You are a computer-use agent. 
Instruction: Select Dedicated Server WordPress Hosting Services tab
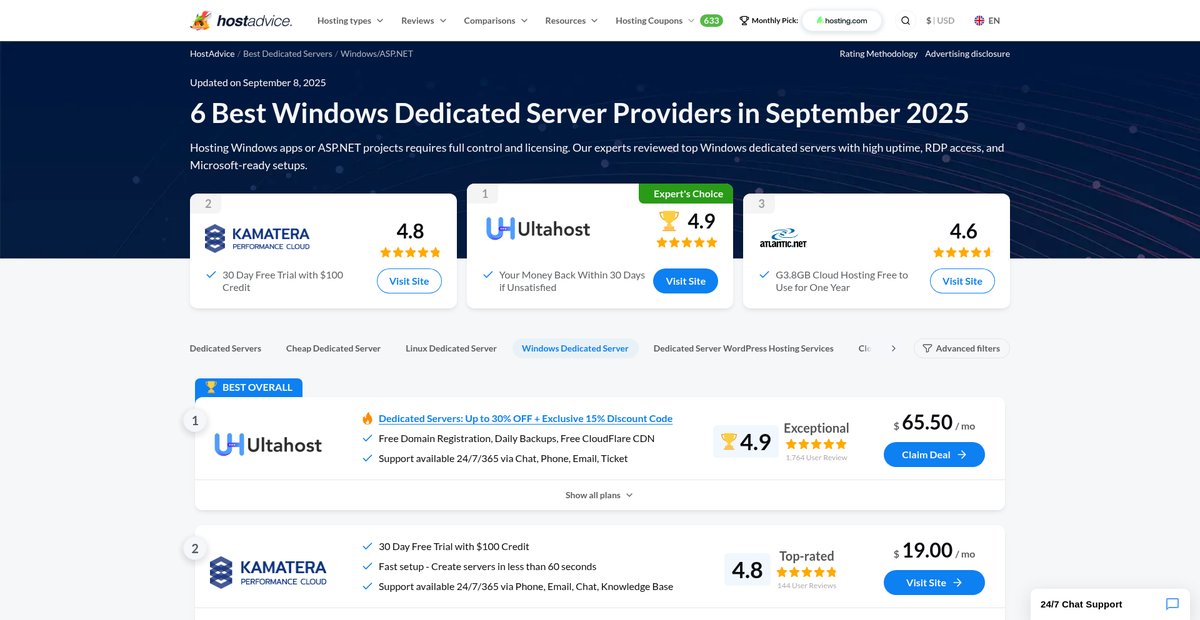tap(743, 348)
